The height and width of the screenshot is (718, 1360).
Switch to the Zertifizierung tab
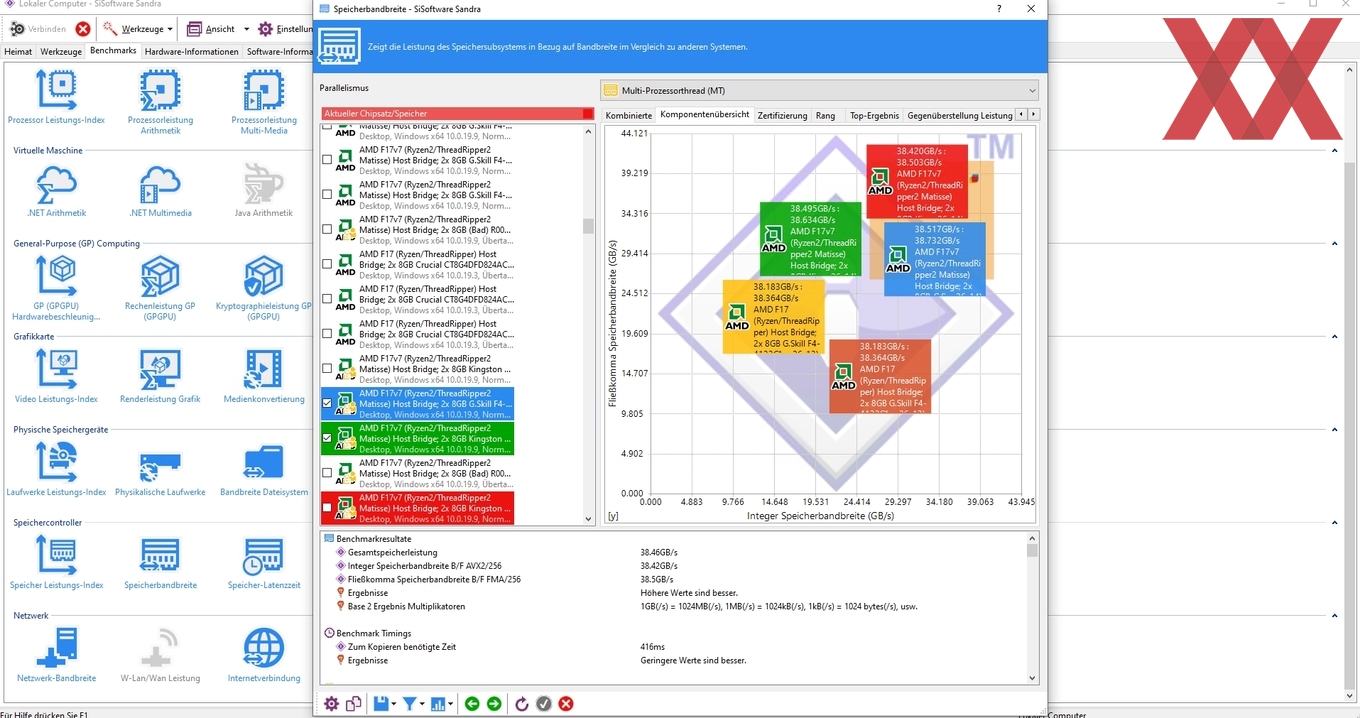click(782, 115)
